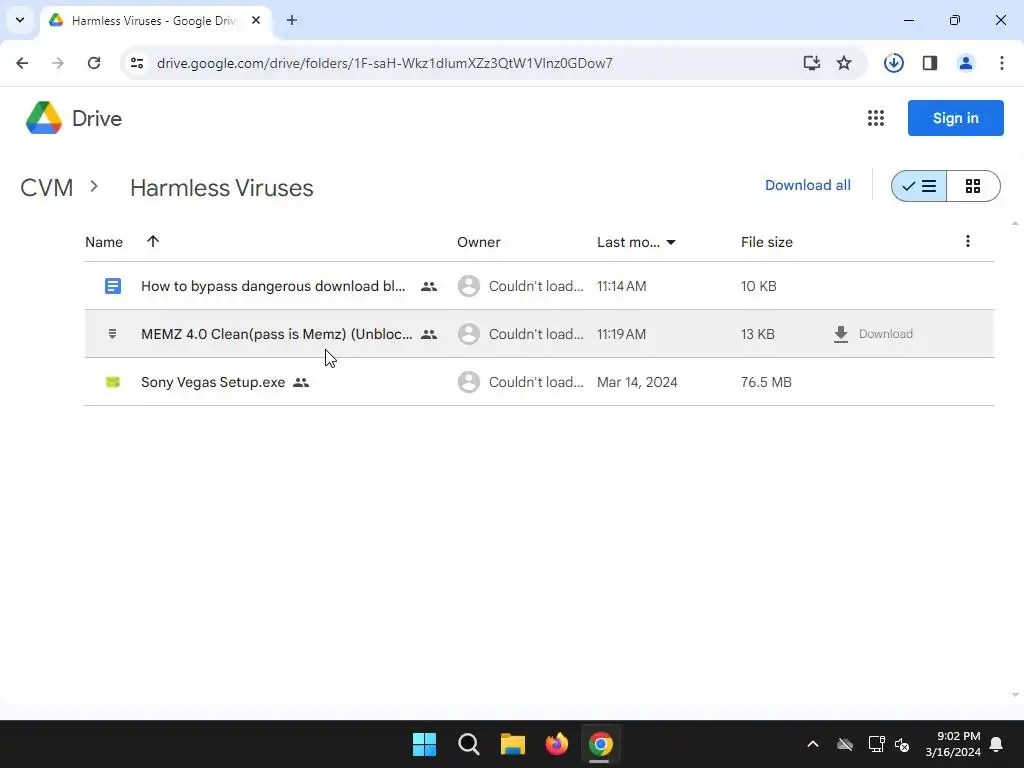Close the Harmless Viruses tab
1024x768 pixels.
click(x=256, y=20)
